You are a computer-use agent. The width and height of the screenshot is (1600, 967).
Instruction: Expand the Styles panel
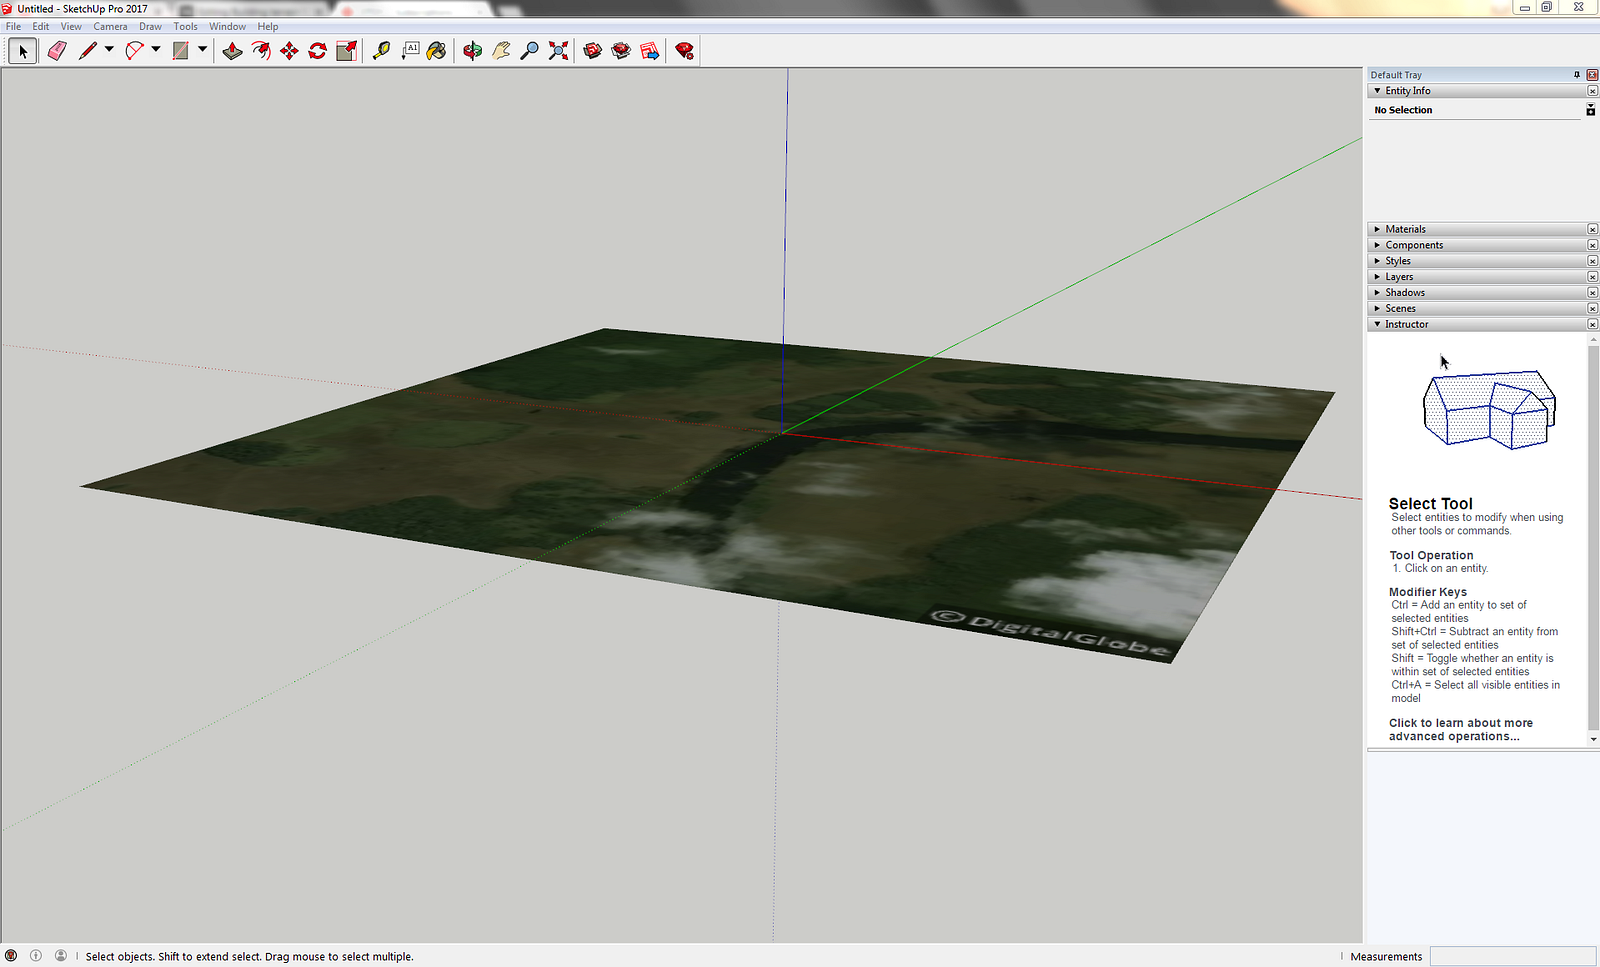point(1377,261)
